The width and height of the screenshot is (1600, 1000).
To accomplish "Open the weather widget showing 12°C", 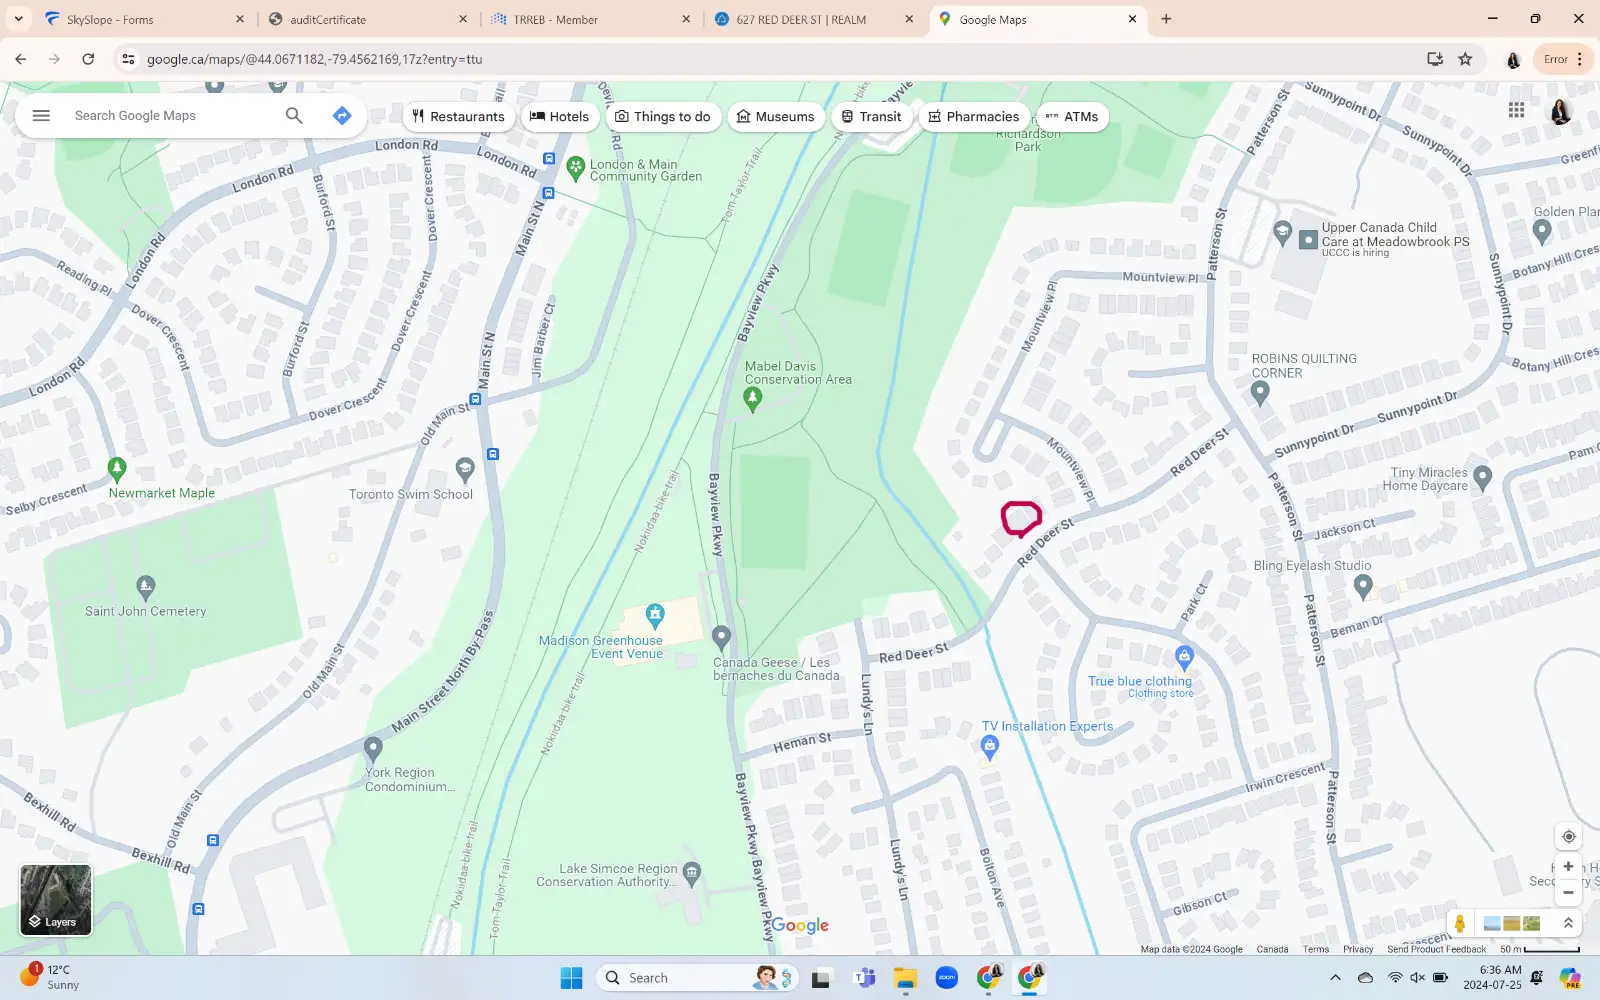I will click(50, 977).
